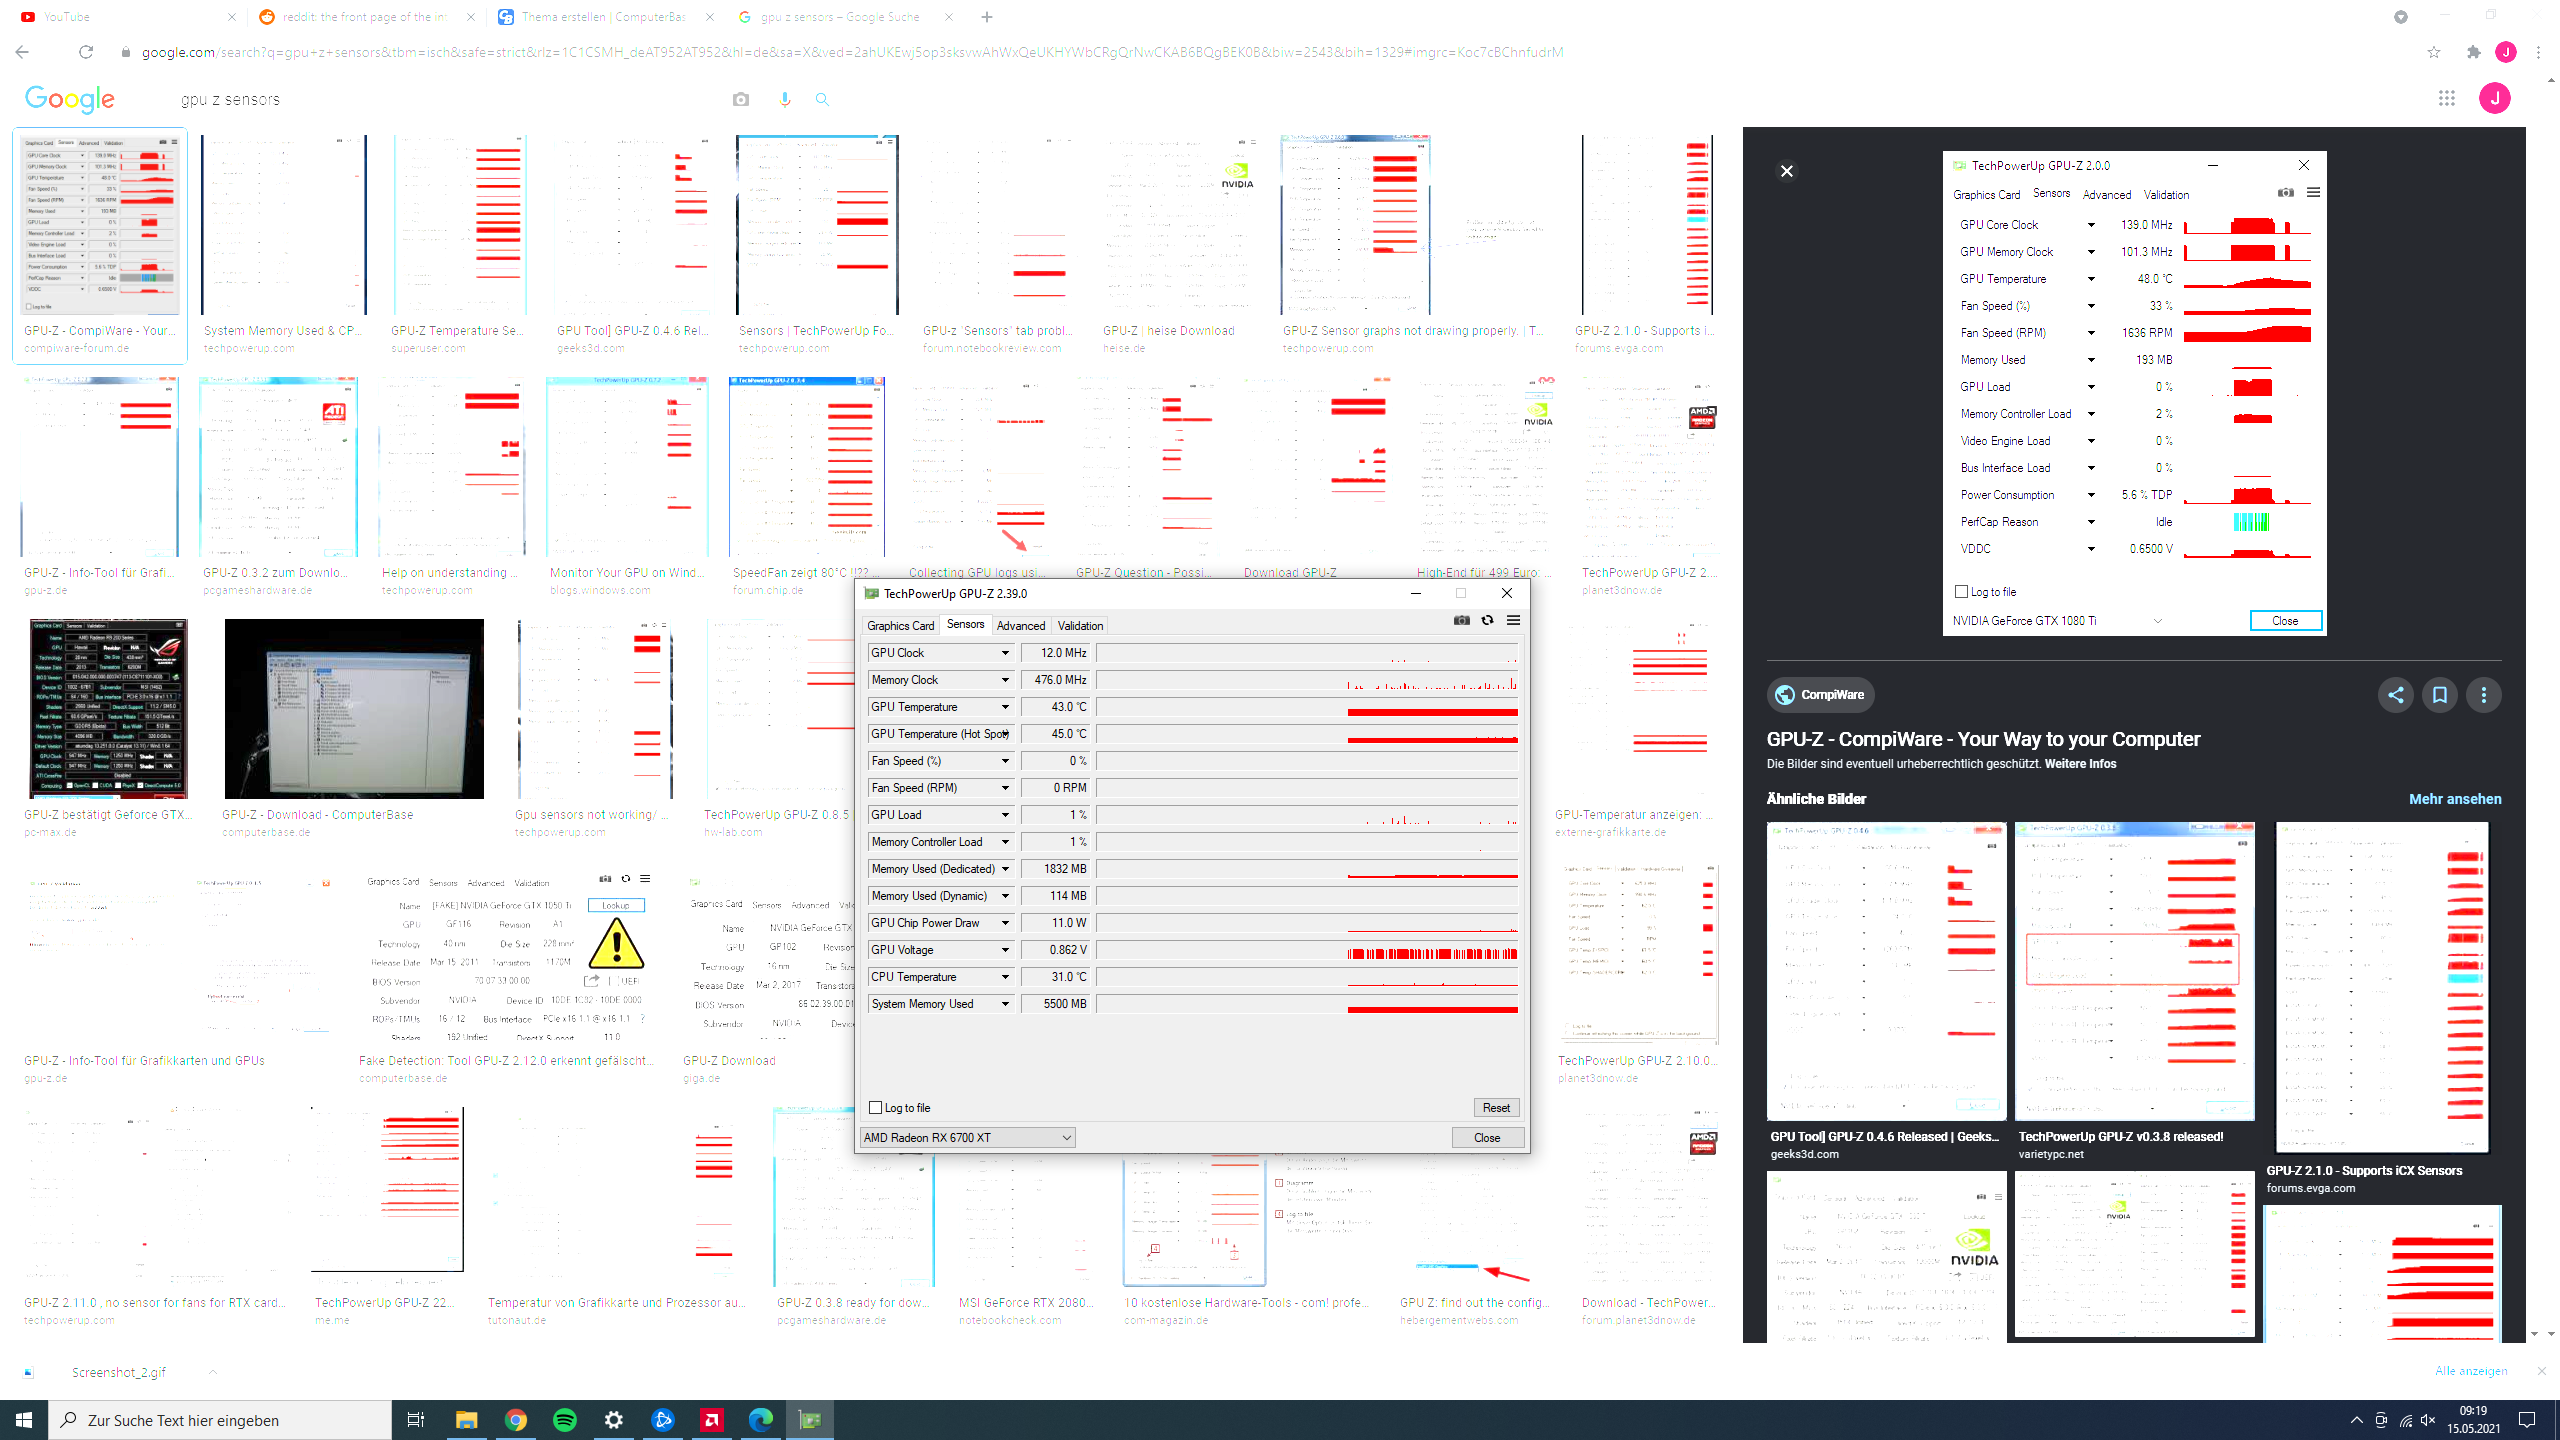Image resolution: width=2560 pixels, height=1440 pixels.
Task: Expand GPU Clock sensor dropdown
Action: [x=1005, y=653]
